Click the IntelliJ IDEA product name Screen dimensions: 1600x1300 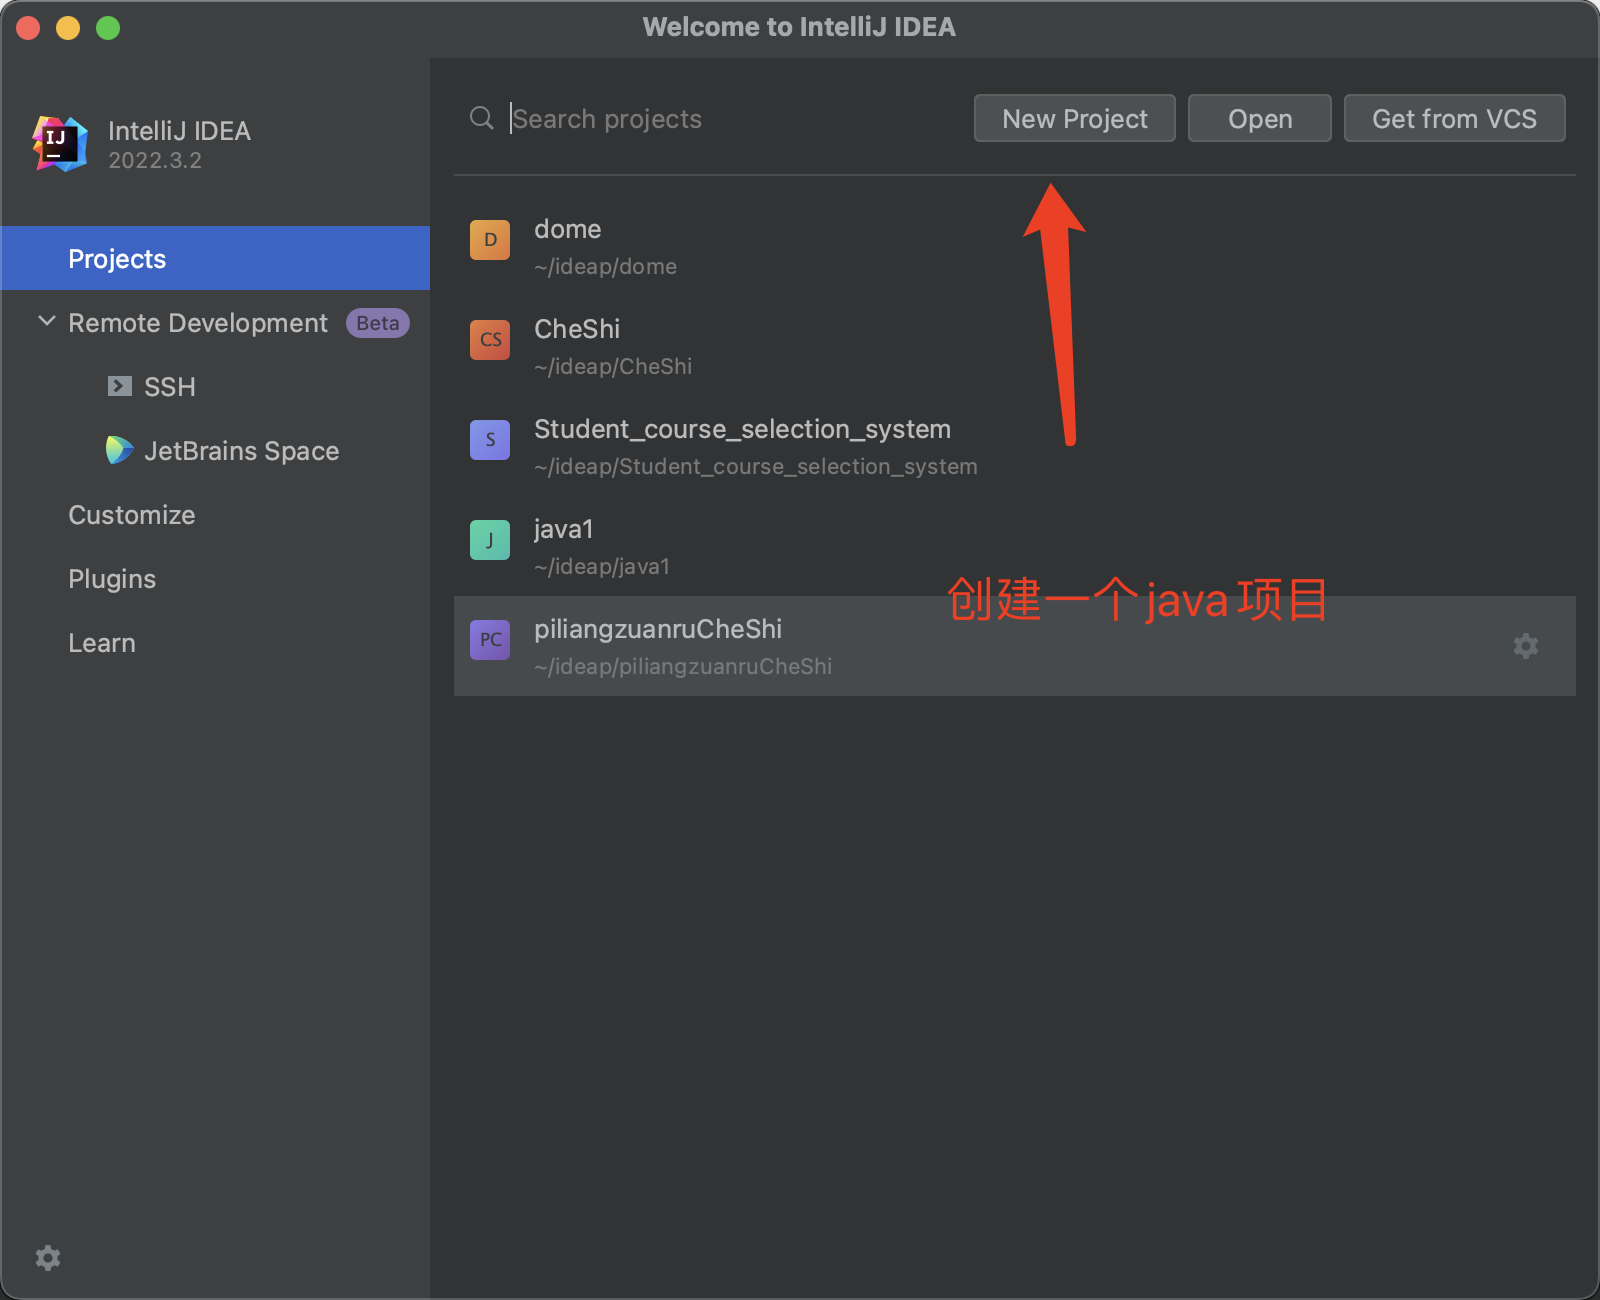(179, 131)
